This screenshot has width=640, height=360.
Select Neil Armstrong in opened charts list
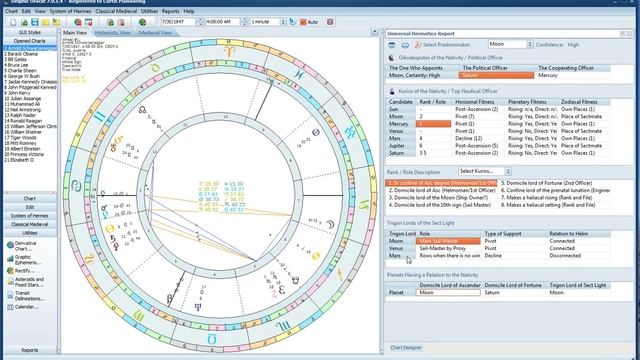pyautogui.click(x=30, y=110)
